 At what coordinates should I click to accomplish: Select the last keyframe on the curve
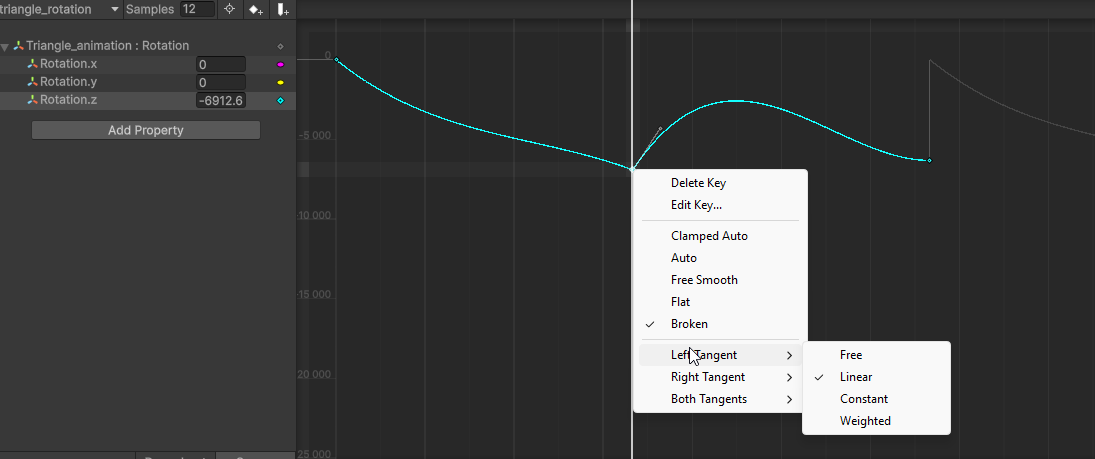[x=929, y=161]
